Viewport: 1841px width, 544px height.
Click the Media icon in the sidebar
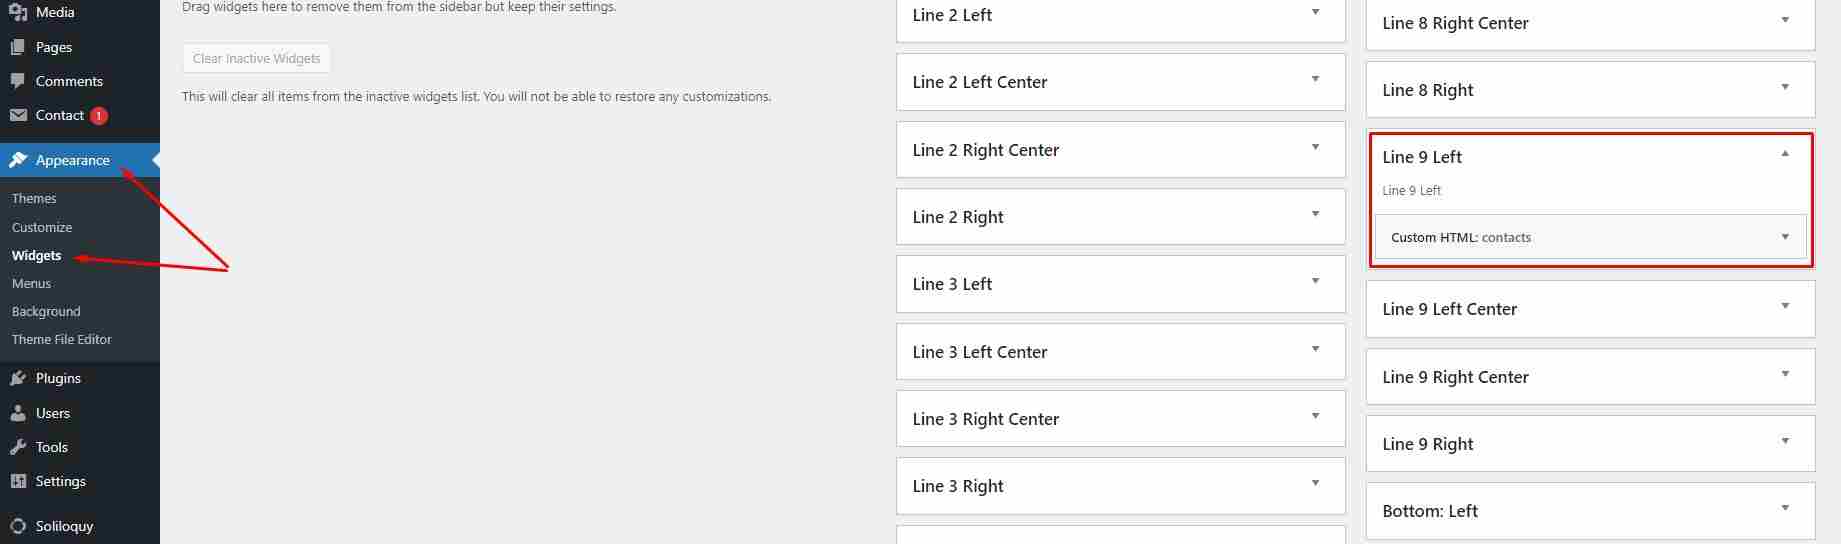(x=18, y=13)
